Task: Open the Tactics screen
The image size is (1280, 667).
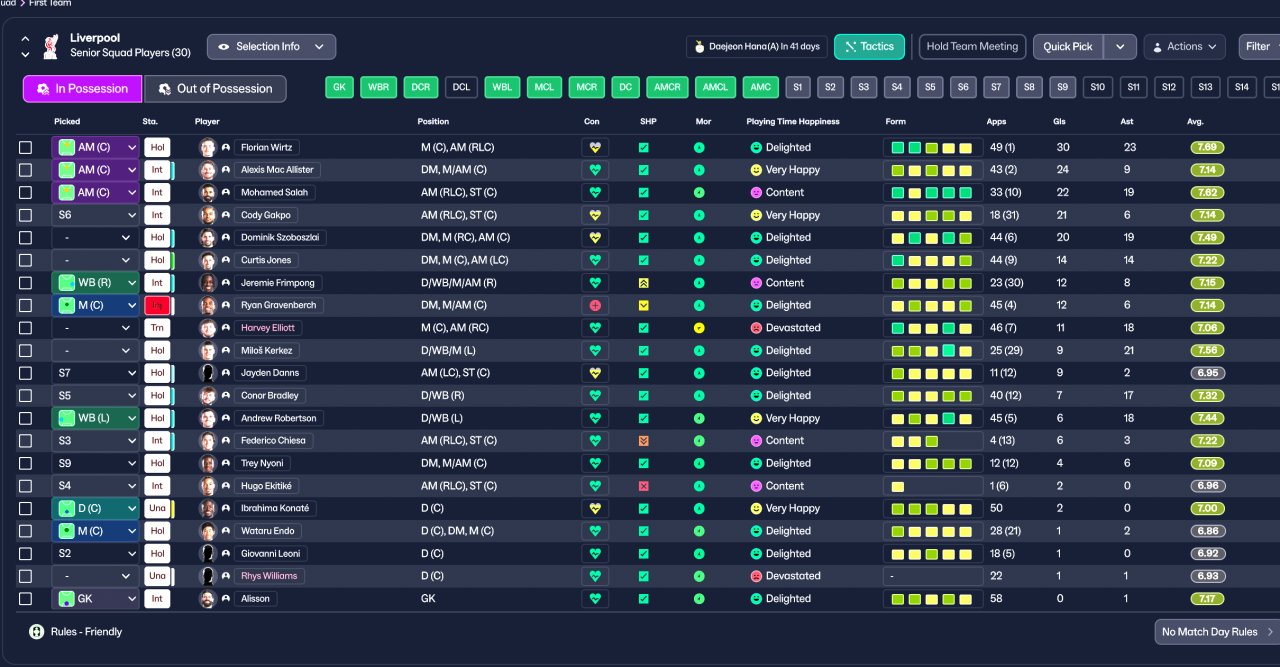Action: (869, 47)
